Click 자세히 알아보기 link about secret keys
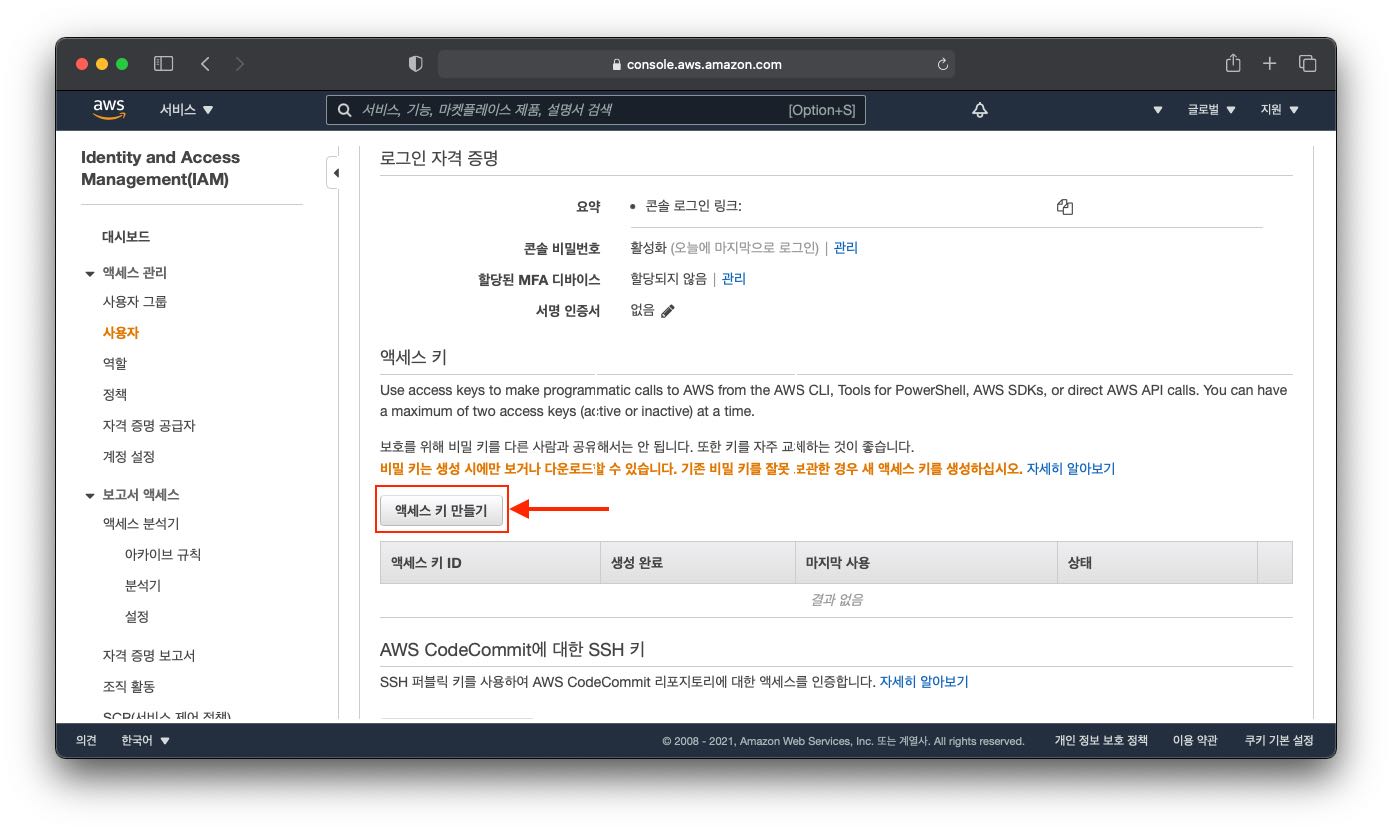Screen dimensions: 1392x832 pos(1071,468)
